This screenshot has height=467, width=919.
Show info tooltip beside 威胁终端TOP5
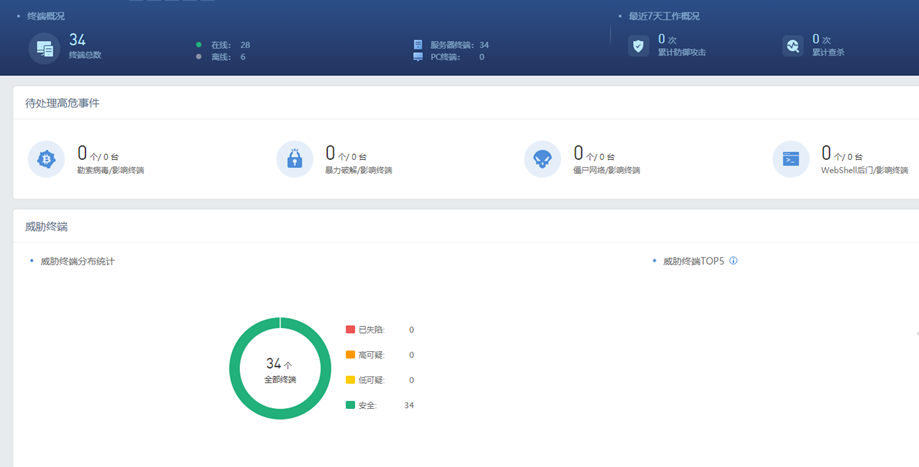pos(733,261)
